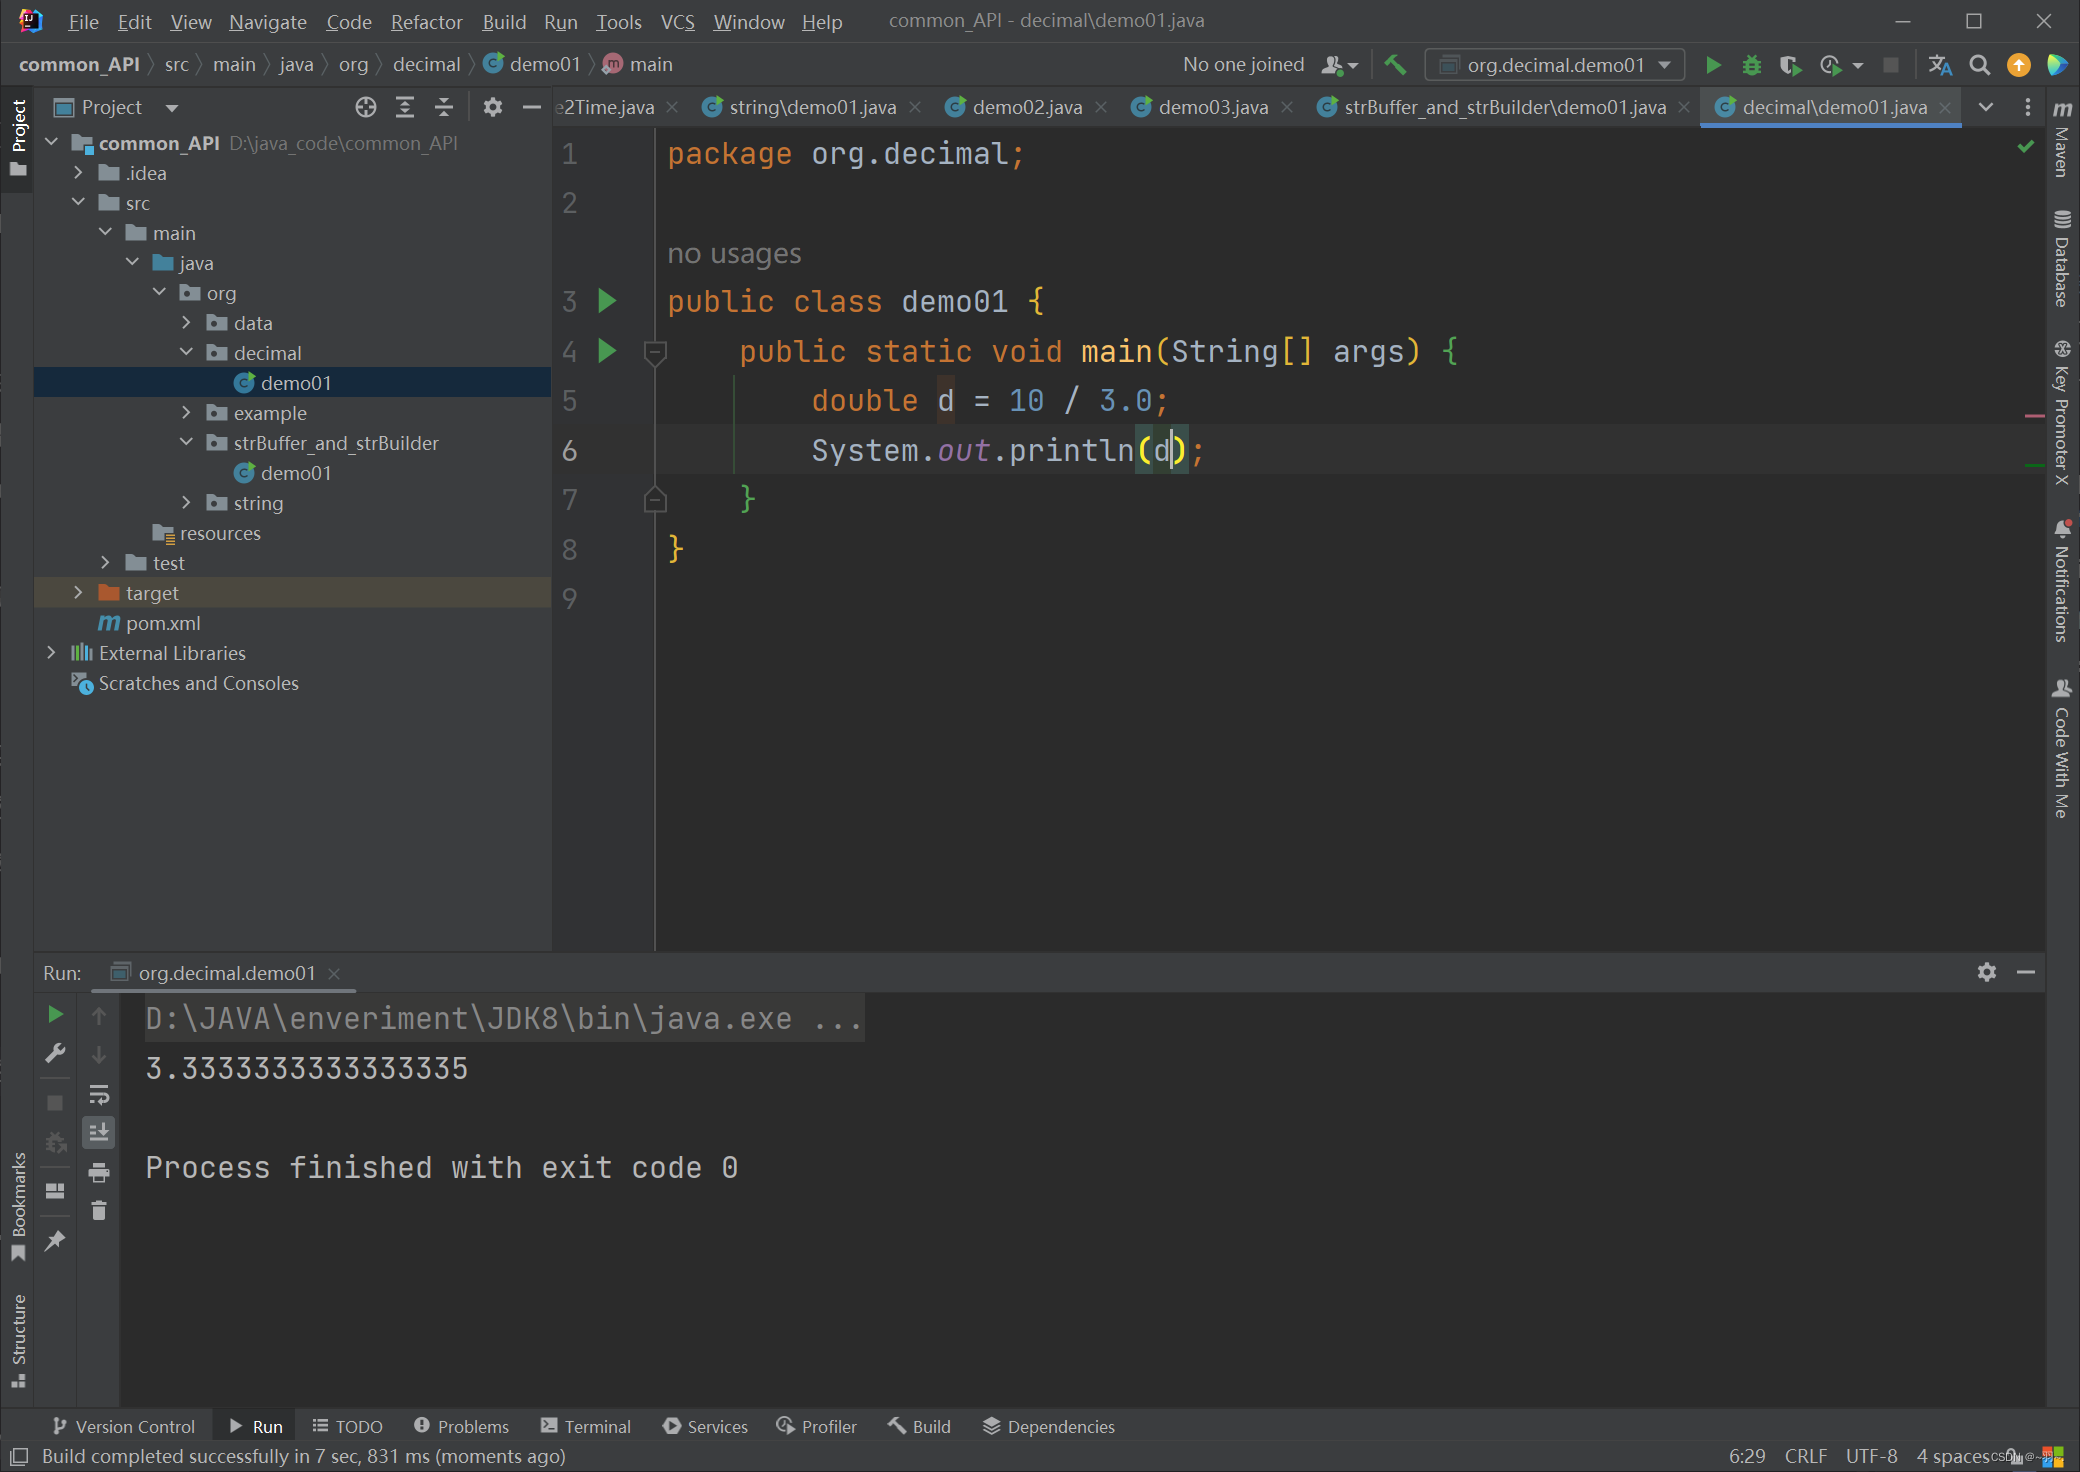Select pom.xml in project tree
The height and width of the screenshot is (1472, 2080).
[163, 623]
